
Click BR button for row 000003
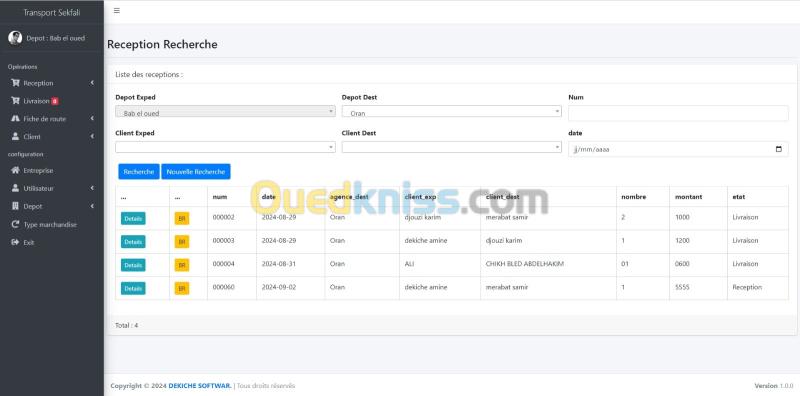(182, 242)
